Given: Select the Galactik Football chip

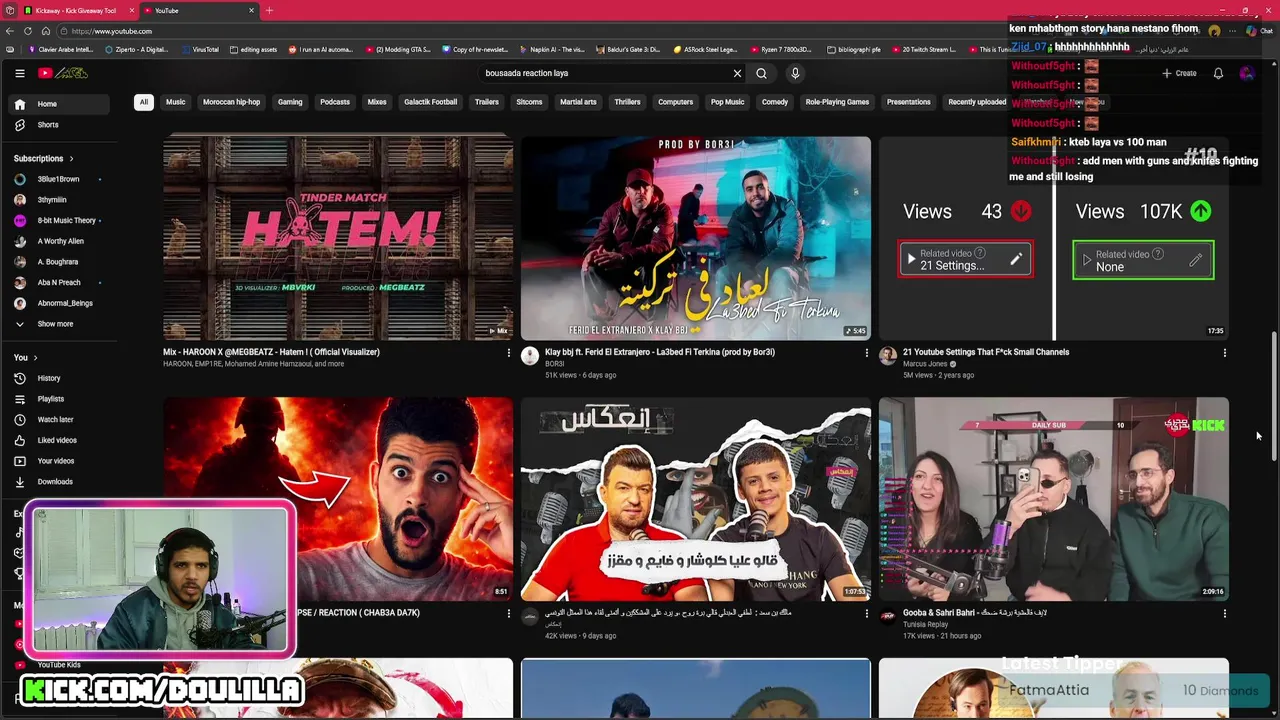Looking at the screenshot, I should point(430,102).
